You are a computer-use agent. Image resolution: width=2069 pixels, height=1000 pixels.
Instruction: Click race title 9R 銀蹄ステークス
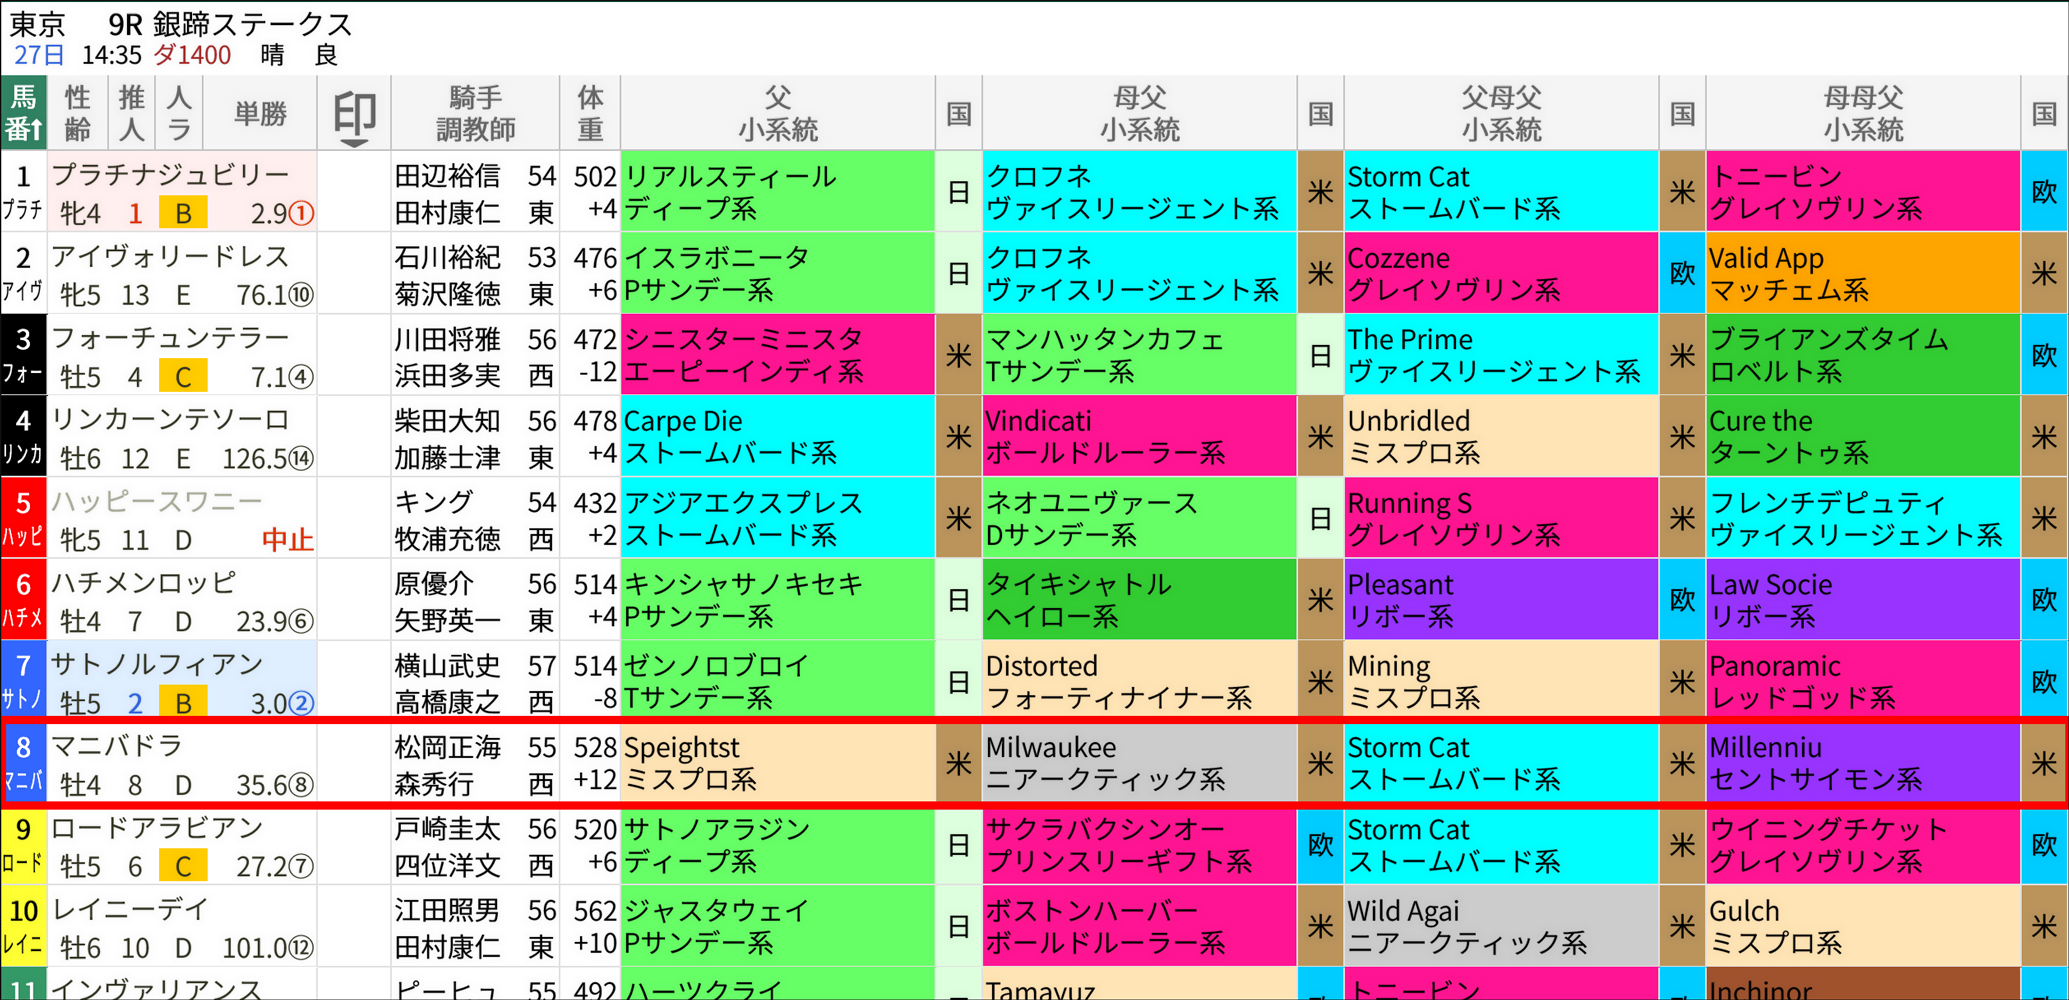point(231,23)
